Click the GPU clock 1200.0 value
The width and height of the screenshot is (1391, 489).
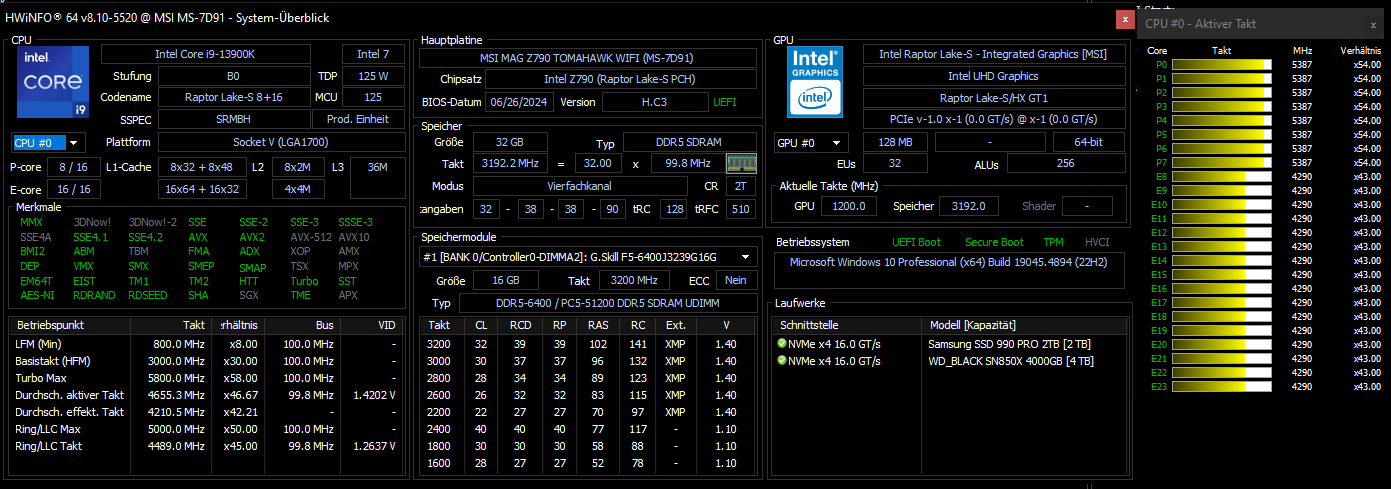849,206
